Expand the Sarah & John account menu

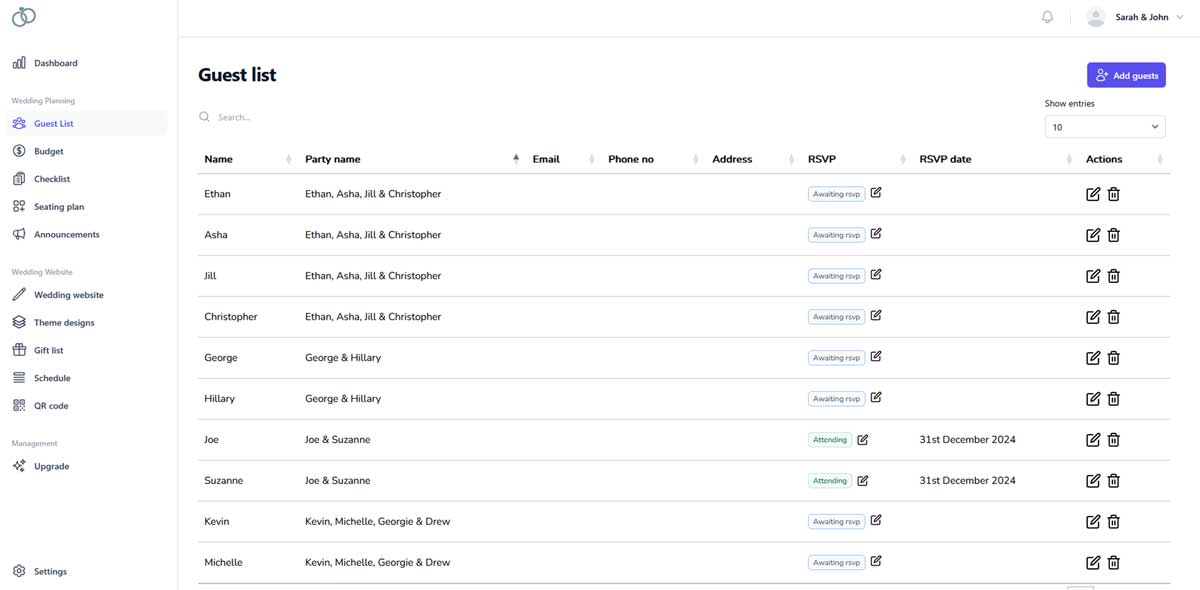click(1140, 17)
